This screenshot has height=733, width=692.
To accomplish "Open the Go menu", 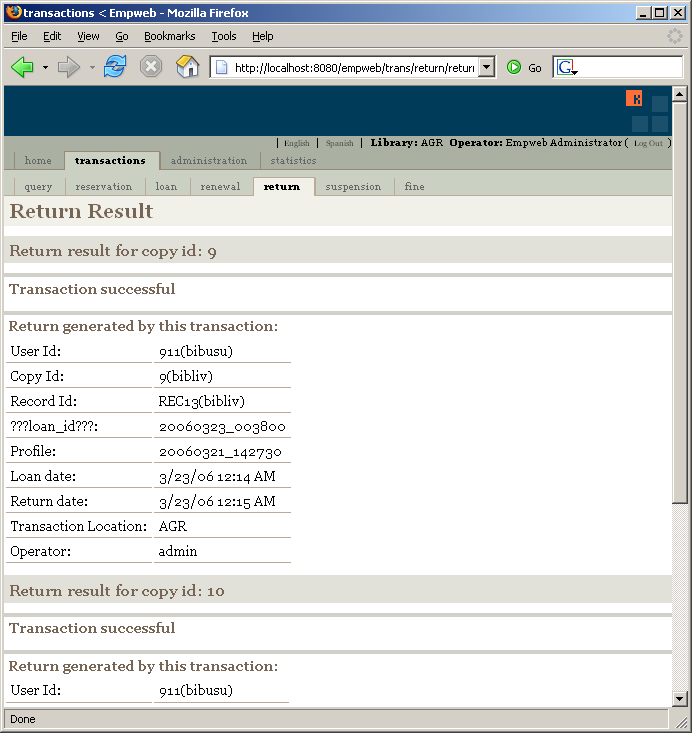I will (122, 36).
